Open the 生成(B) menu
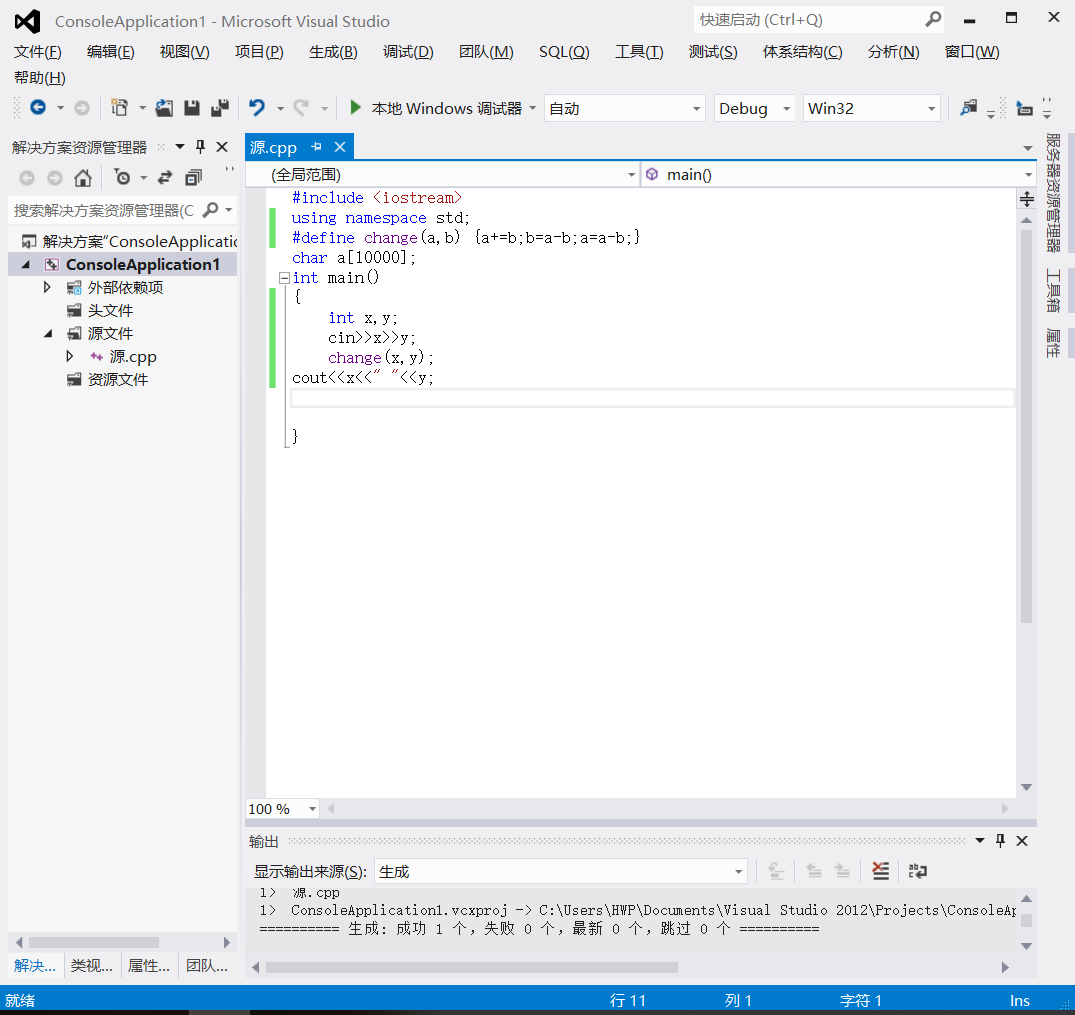Image resolution: width=1075 pixels, height=1015 pixels. coord(333,51)
